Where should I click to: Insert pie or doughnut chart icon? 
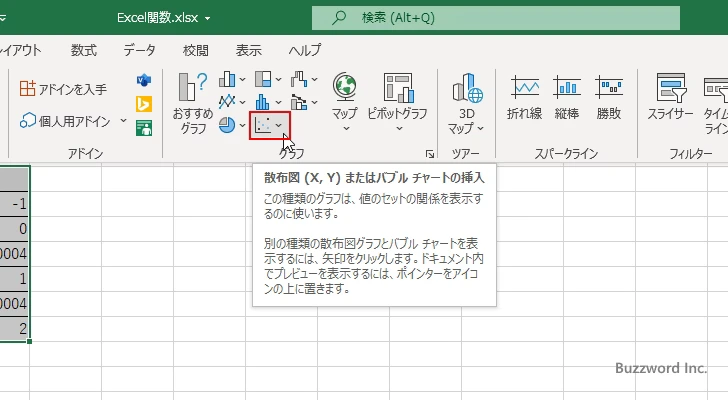tap(227, 125)
